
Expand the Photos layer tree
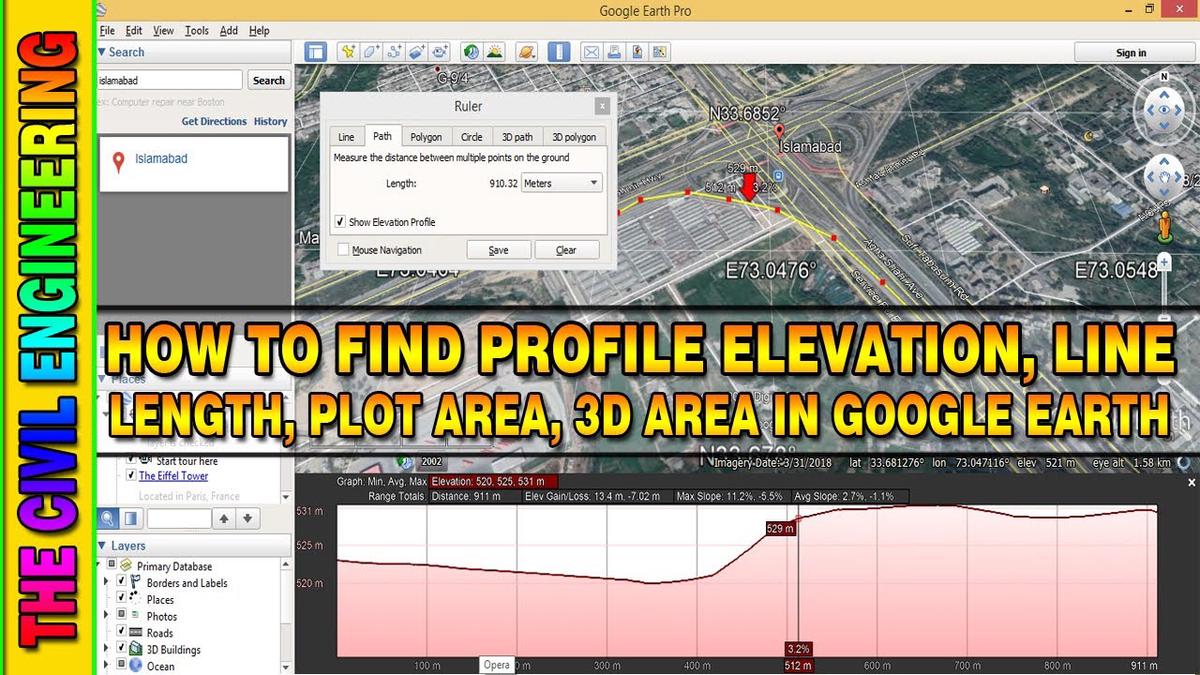(104, 615)
